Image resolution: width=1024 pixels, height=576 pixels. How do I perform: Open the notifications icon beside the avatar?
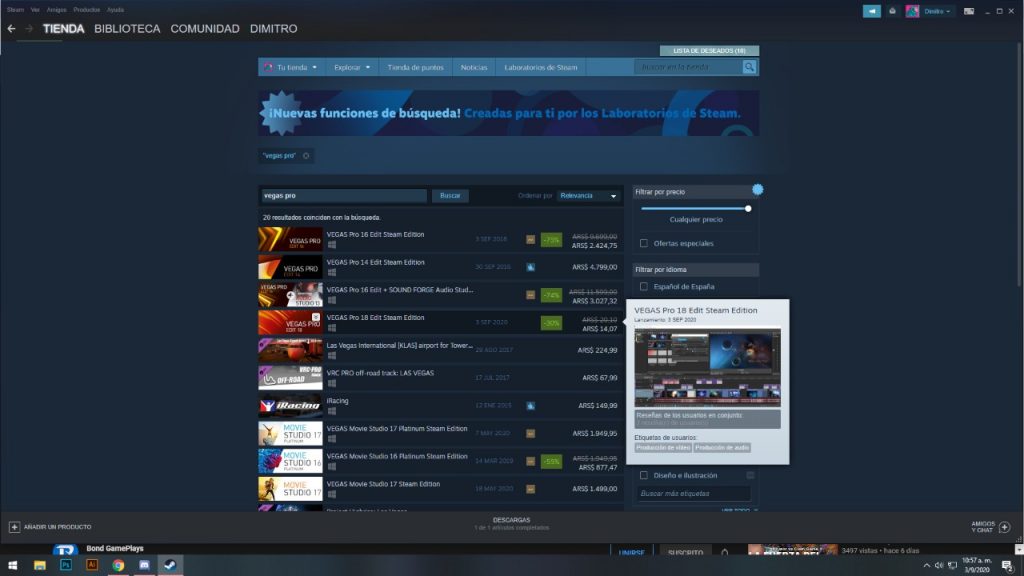[892, 11]
